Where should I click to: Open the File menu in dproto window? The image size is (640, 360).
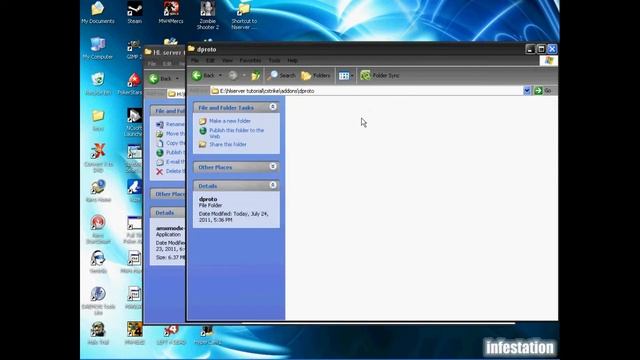(195, 60)
